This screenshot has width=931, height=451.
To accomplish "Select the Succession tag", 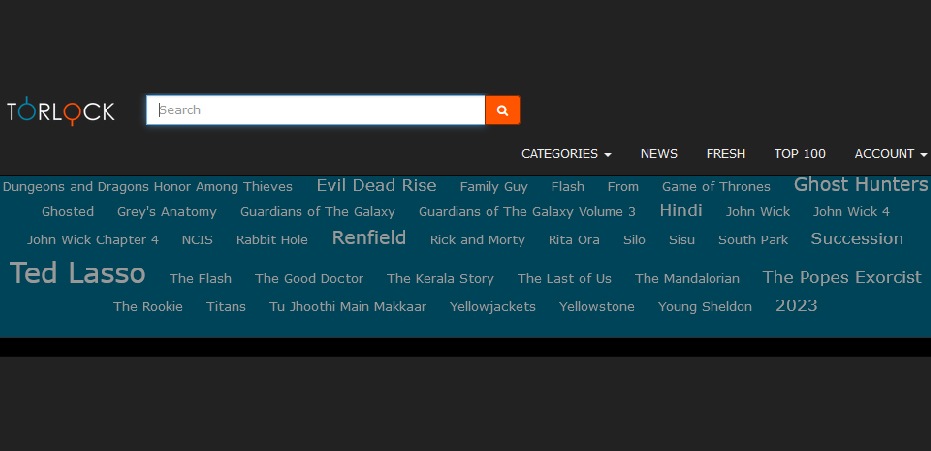I will click(857, 239).
